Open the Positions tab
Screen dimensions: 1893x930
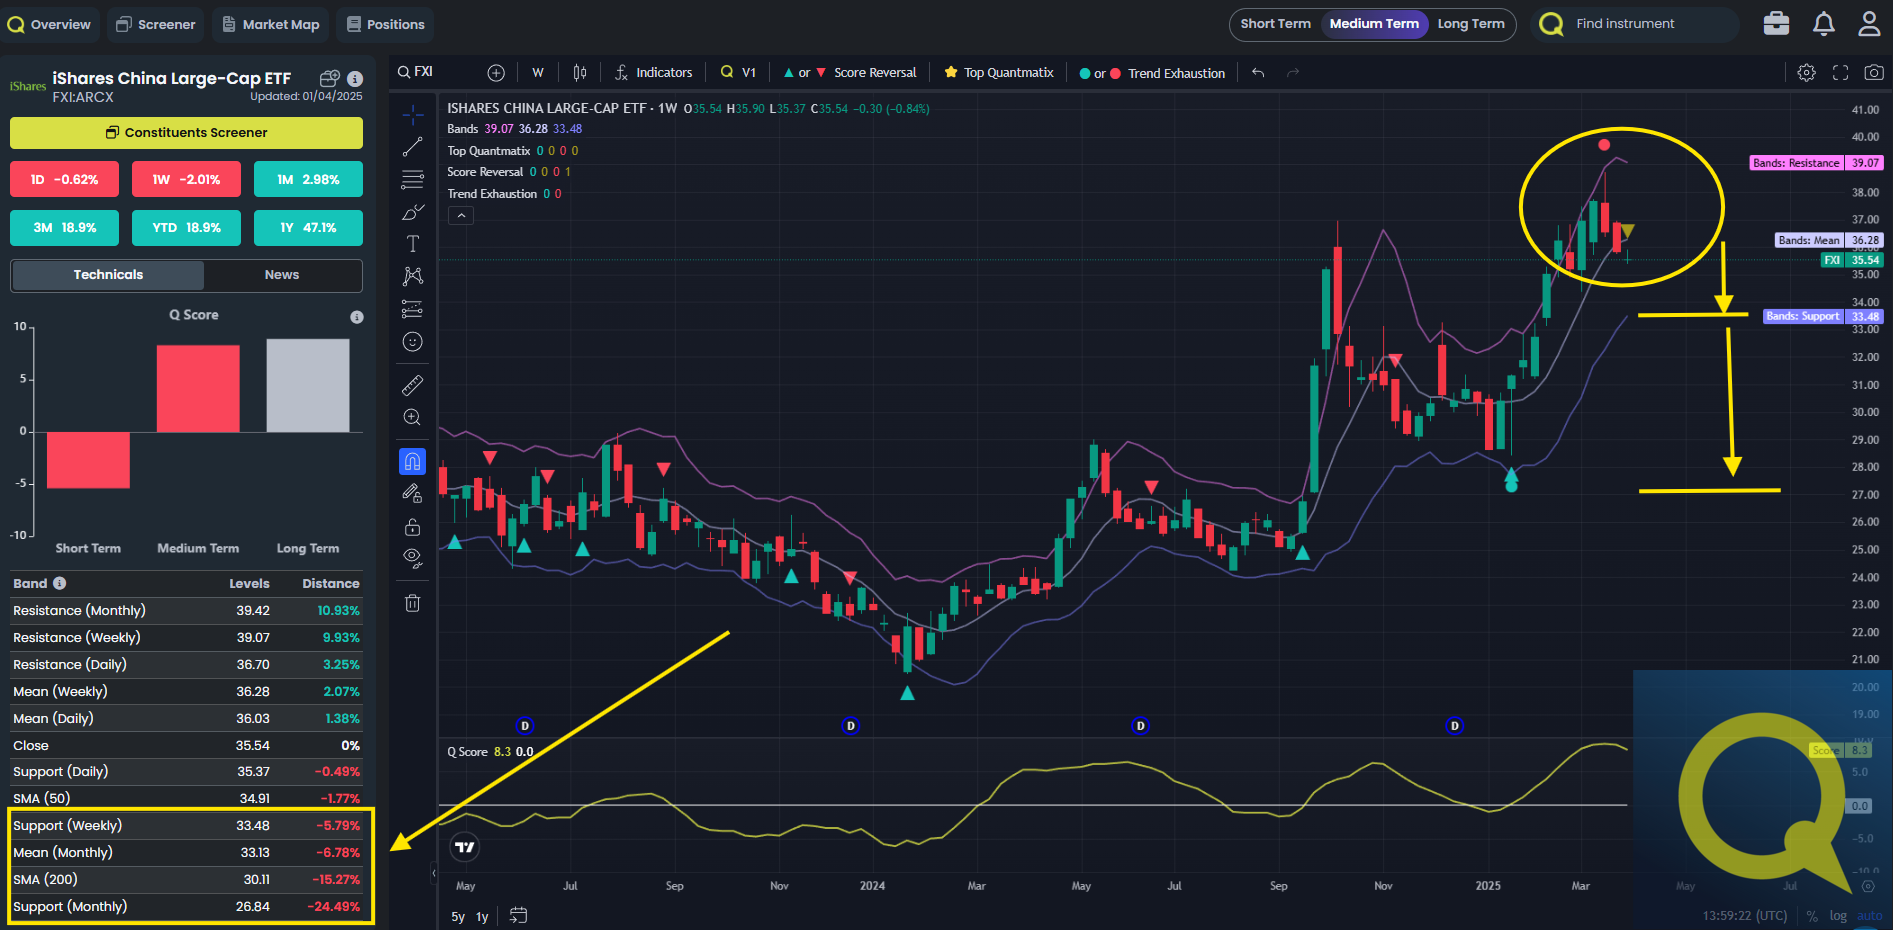pos(385,24)
